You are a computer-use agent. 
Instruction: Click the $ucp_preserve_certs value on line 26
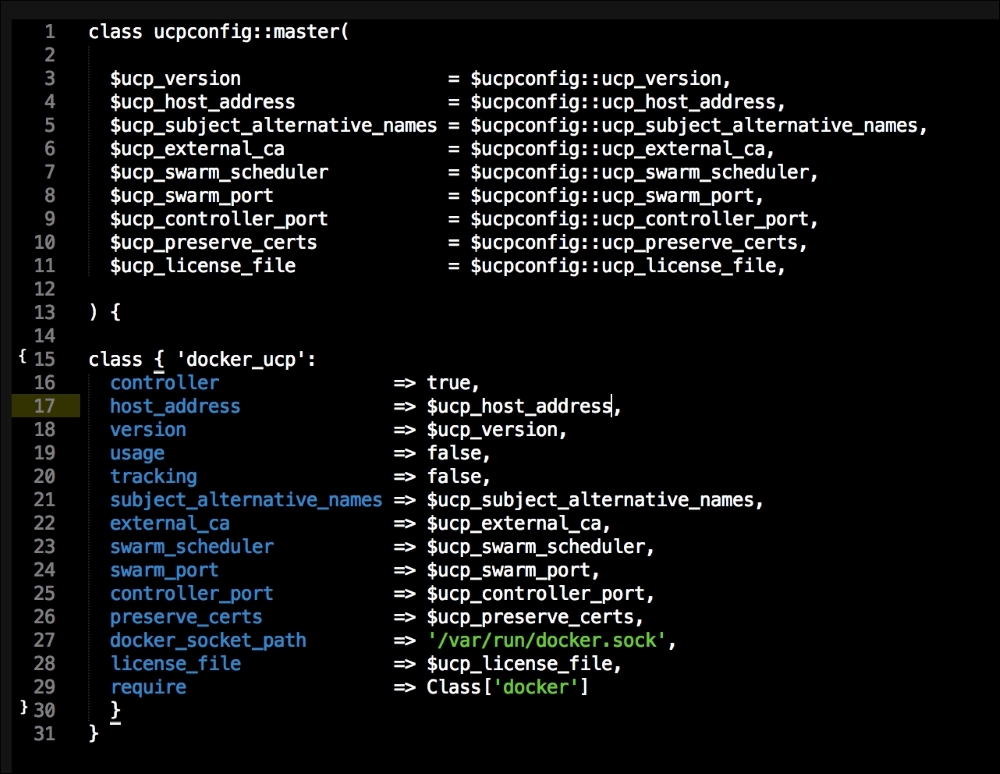529,617
